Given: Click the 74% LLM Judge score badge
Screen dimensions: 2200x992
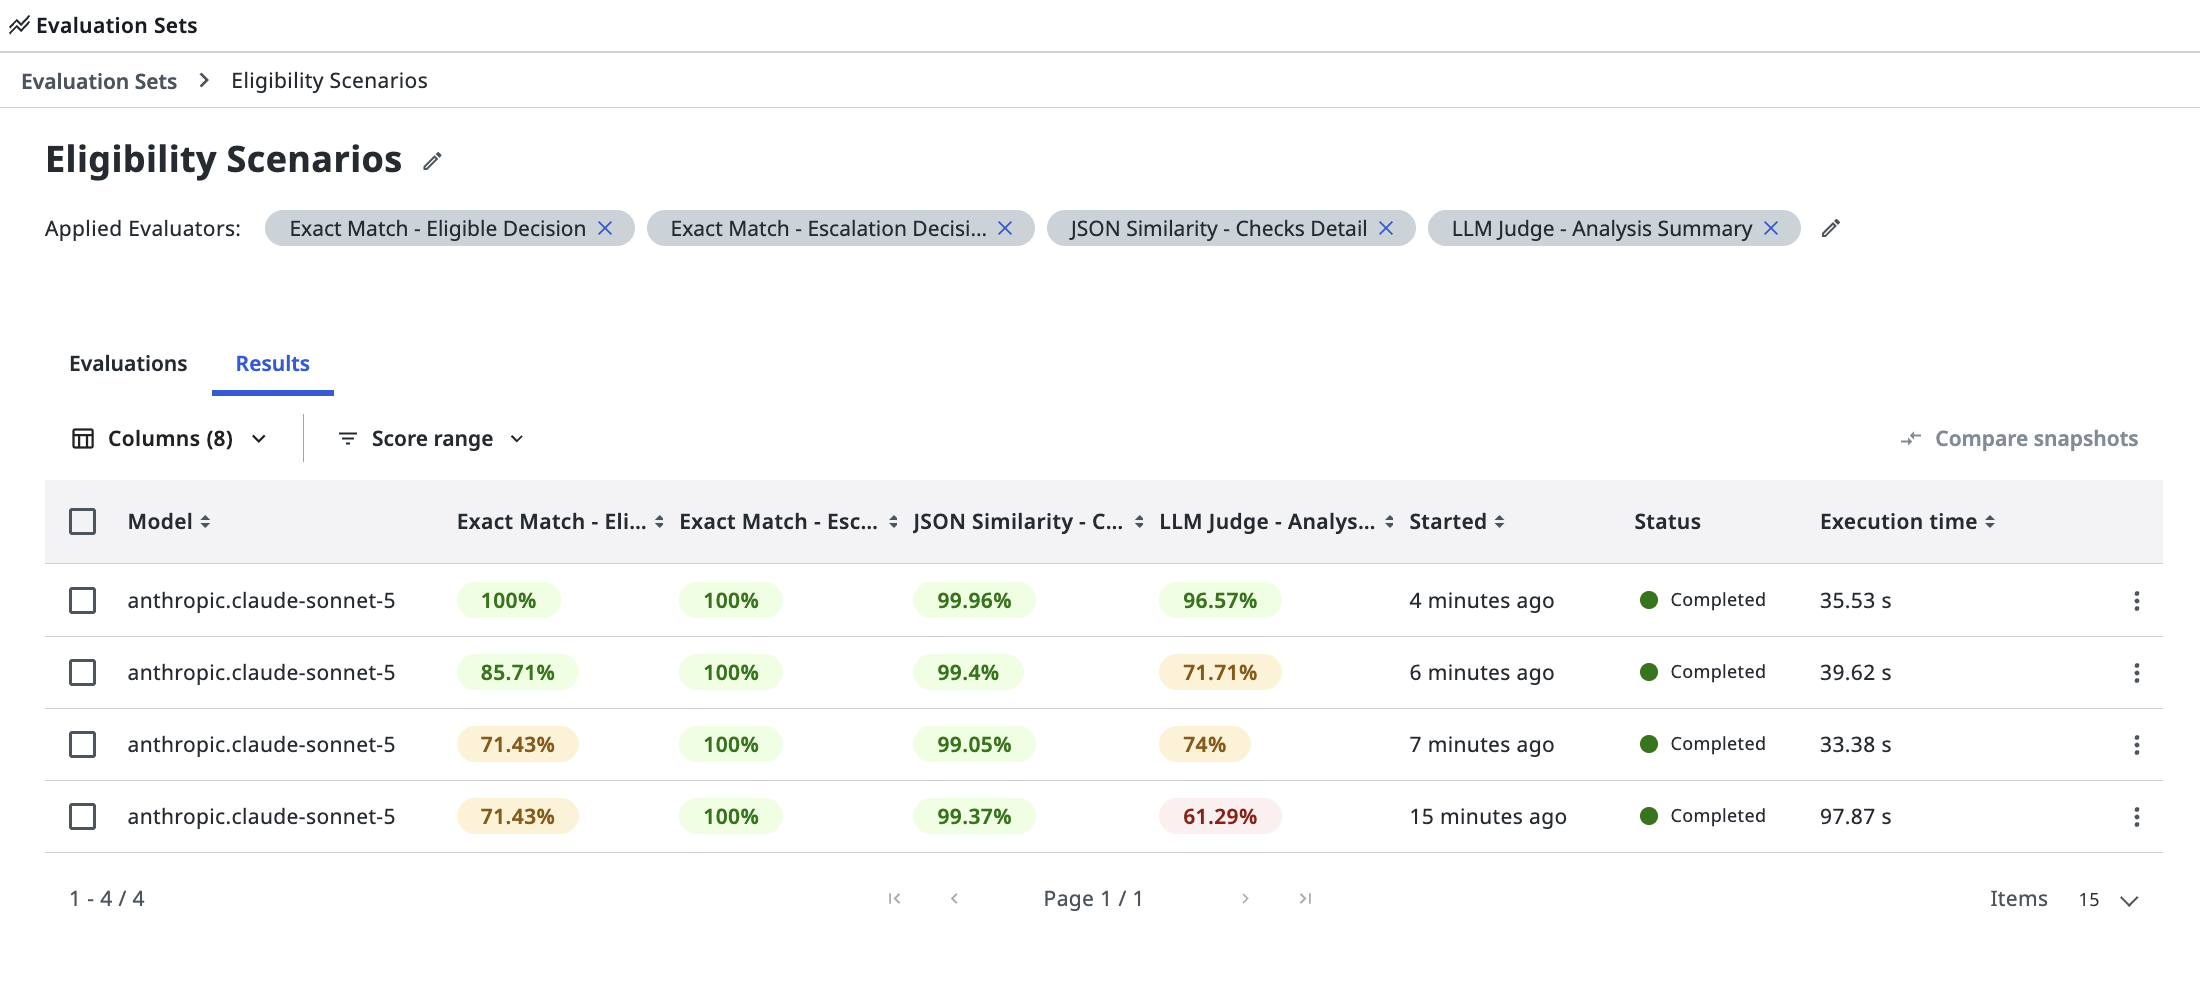Looking at the screenshot, I should pos(1204,744).
